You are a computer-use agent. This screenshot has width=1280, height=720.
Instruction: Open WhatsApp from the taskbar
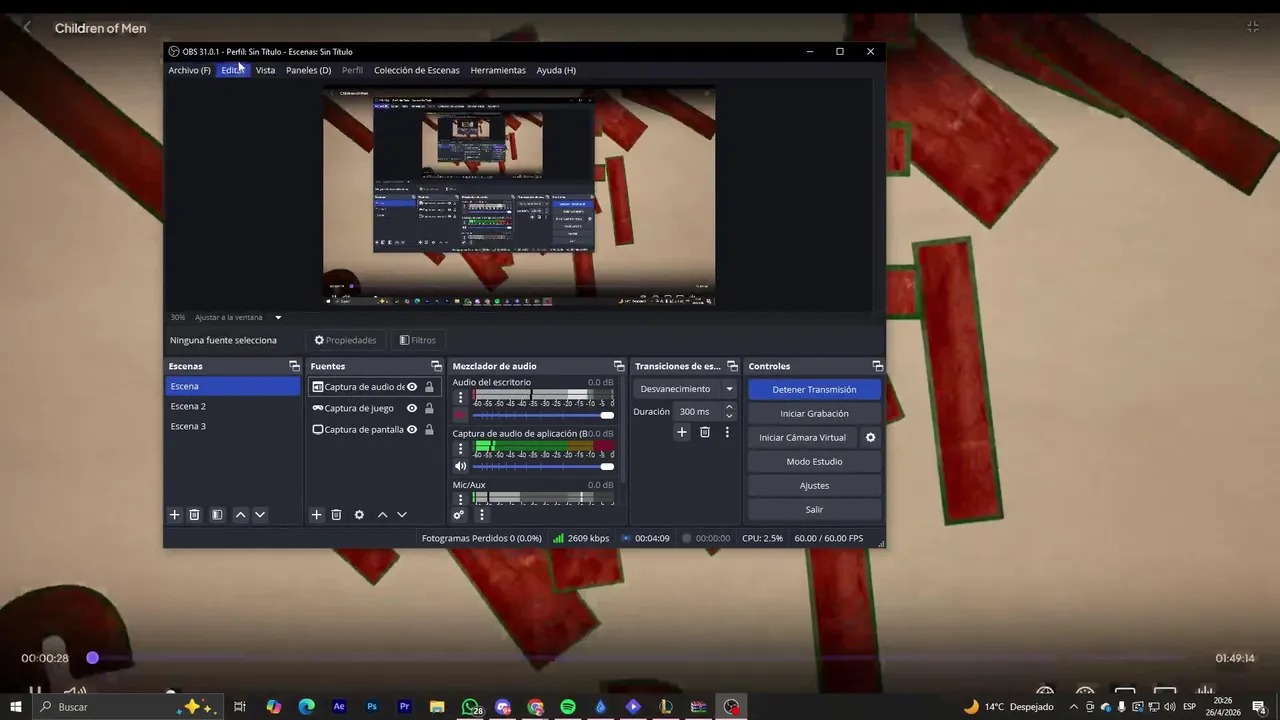(x=470, y=707)
